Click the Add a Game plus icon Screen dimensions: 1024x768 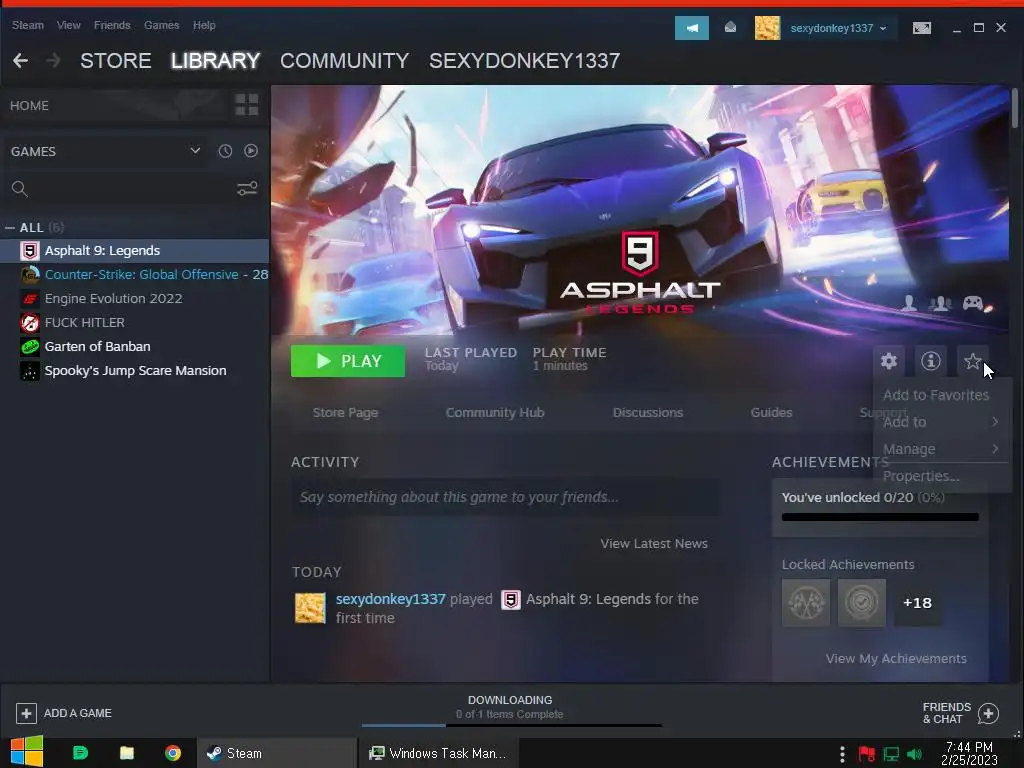(x=26, y=713)
